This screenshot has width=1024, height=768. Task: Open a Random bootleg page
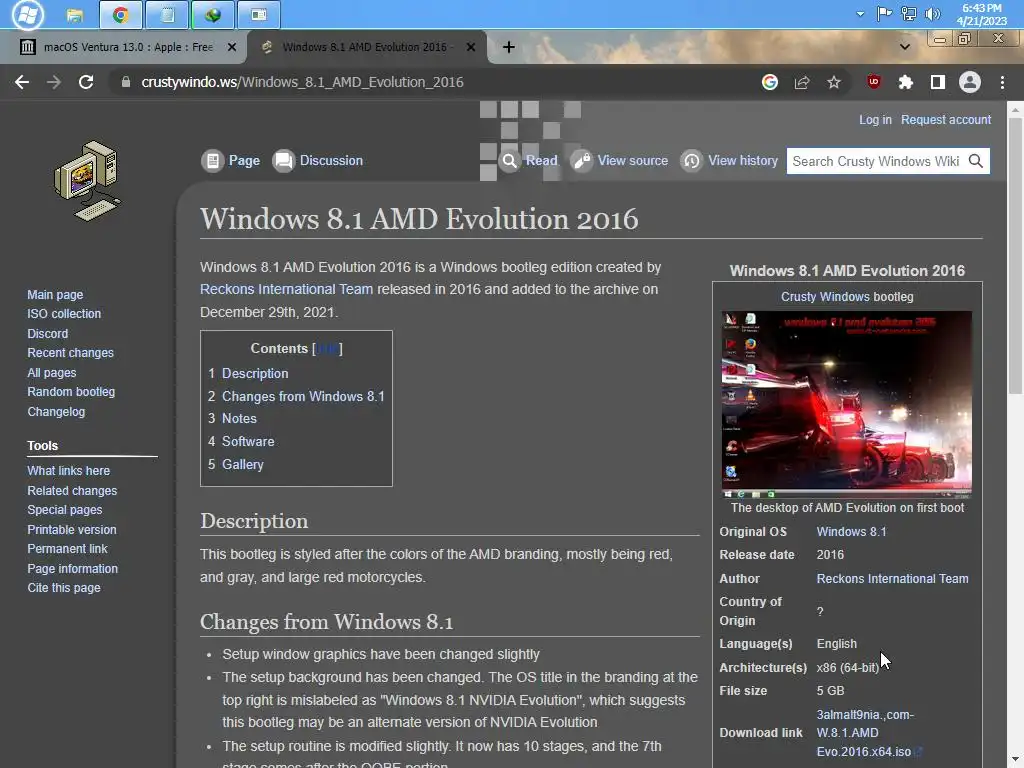(71, 392)
